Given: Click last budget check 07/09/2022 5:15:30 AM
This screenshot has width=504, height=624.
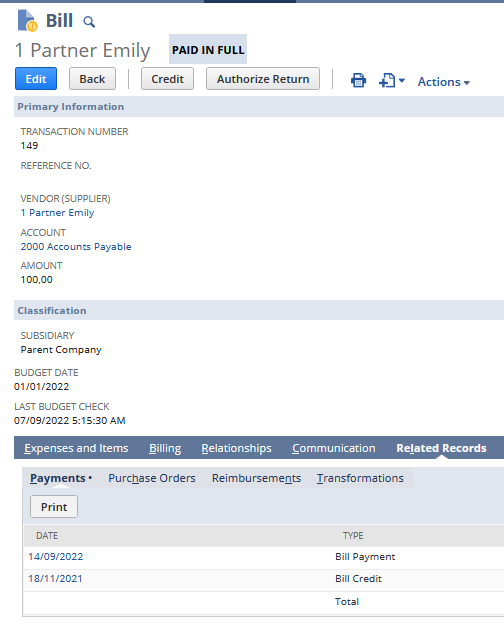Looking at the screenshot, I should point(70,421).
